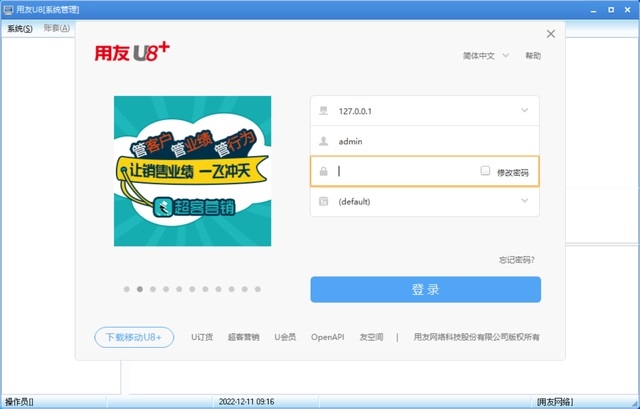The height and width of the screenshot is (409, 640).
Task: Minimize the 用友U8 system management window
Action: pos(593,10)
